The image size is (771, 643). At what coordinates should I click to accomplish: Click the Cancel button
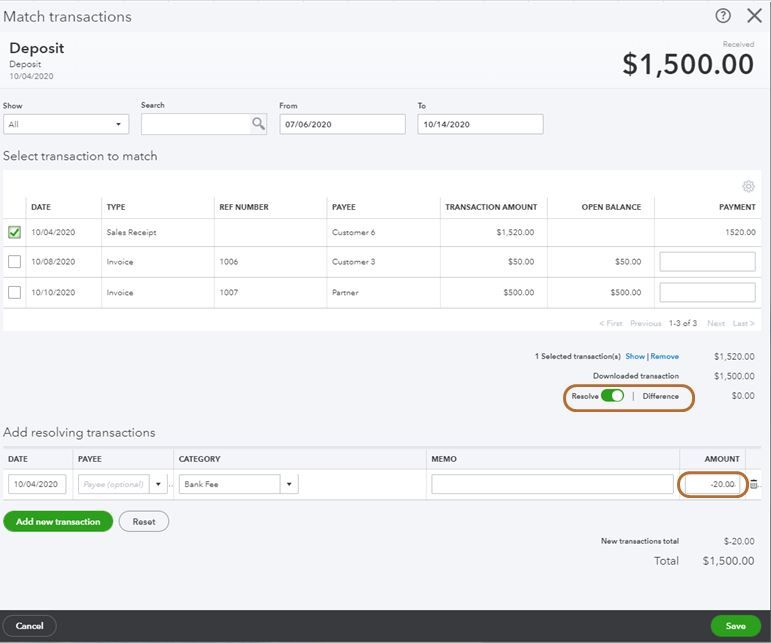[30, 626]
